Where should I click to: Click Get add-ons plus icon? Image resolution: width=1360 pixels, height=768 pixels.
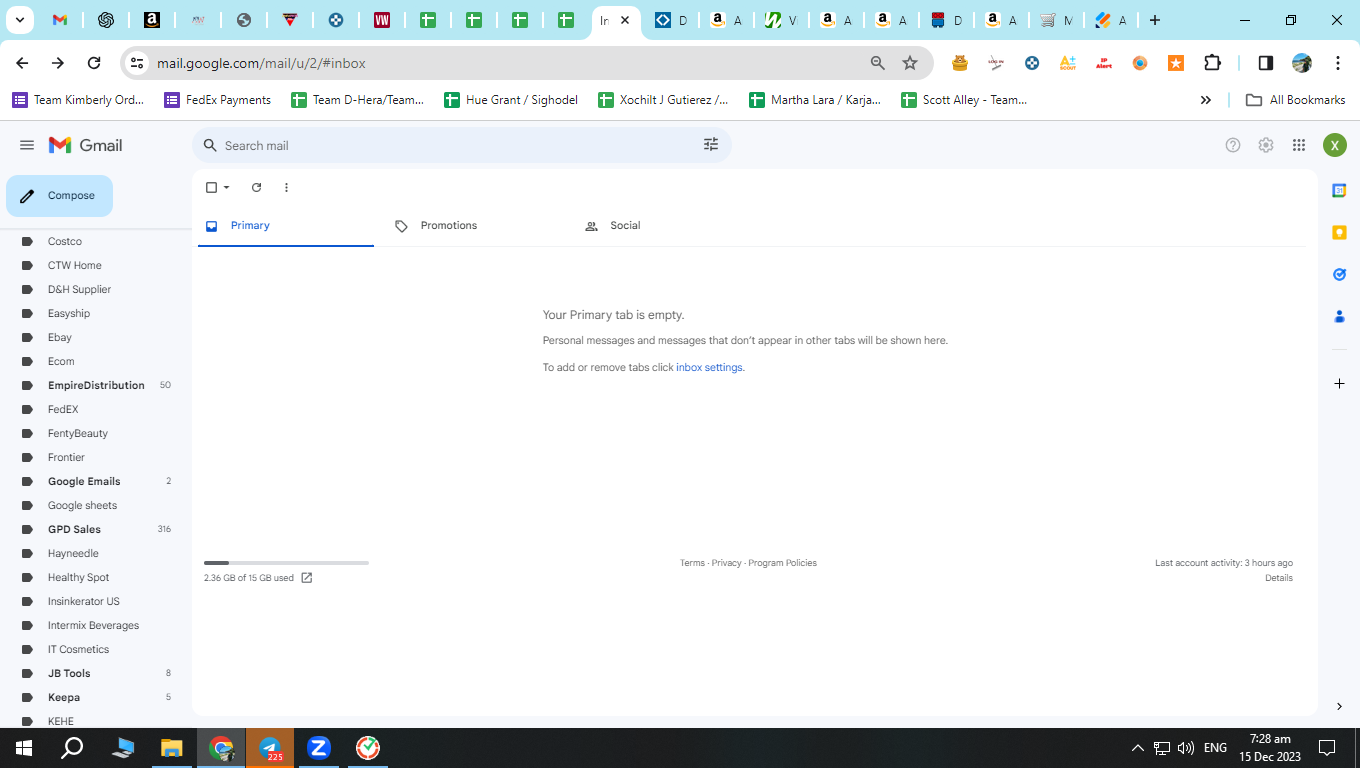coord(1339,384)
